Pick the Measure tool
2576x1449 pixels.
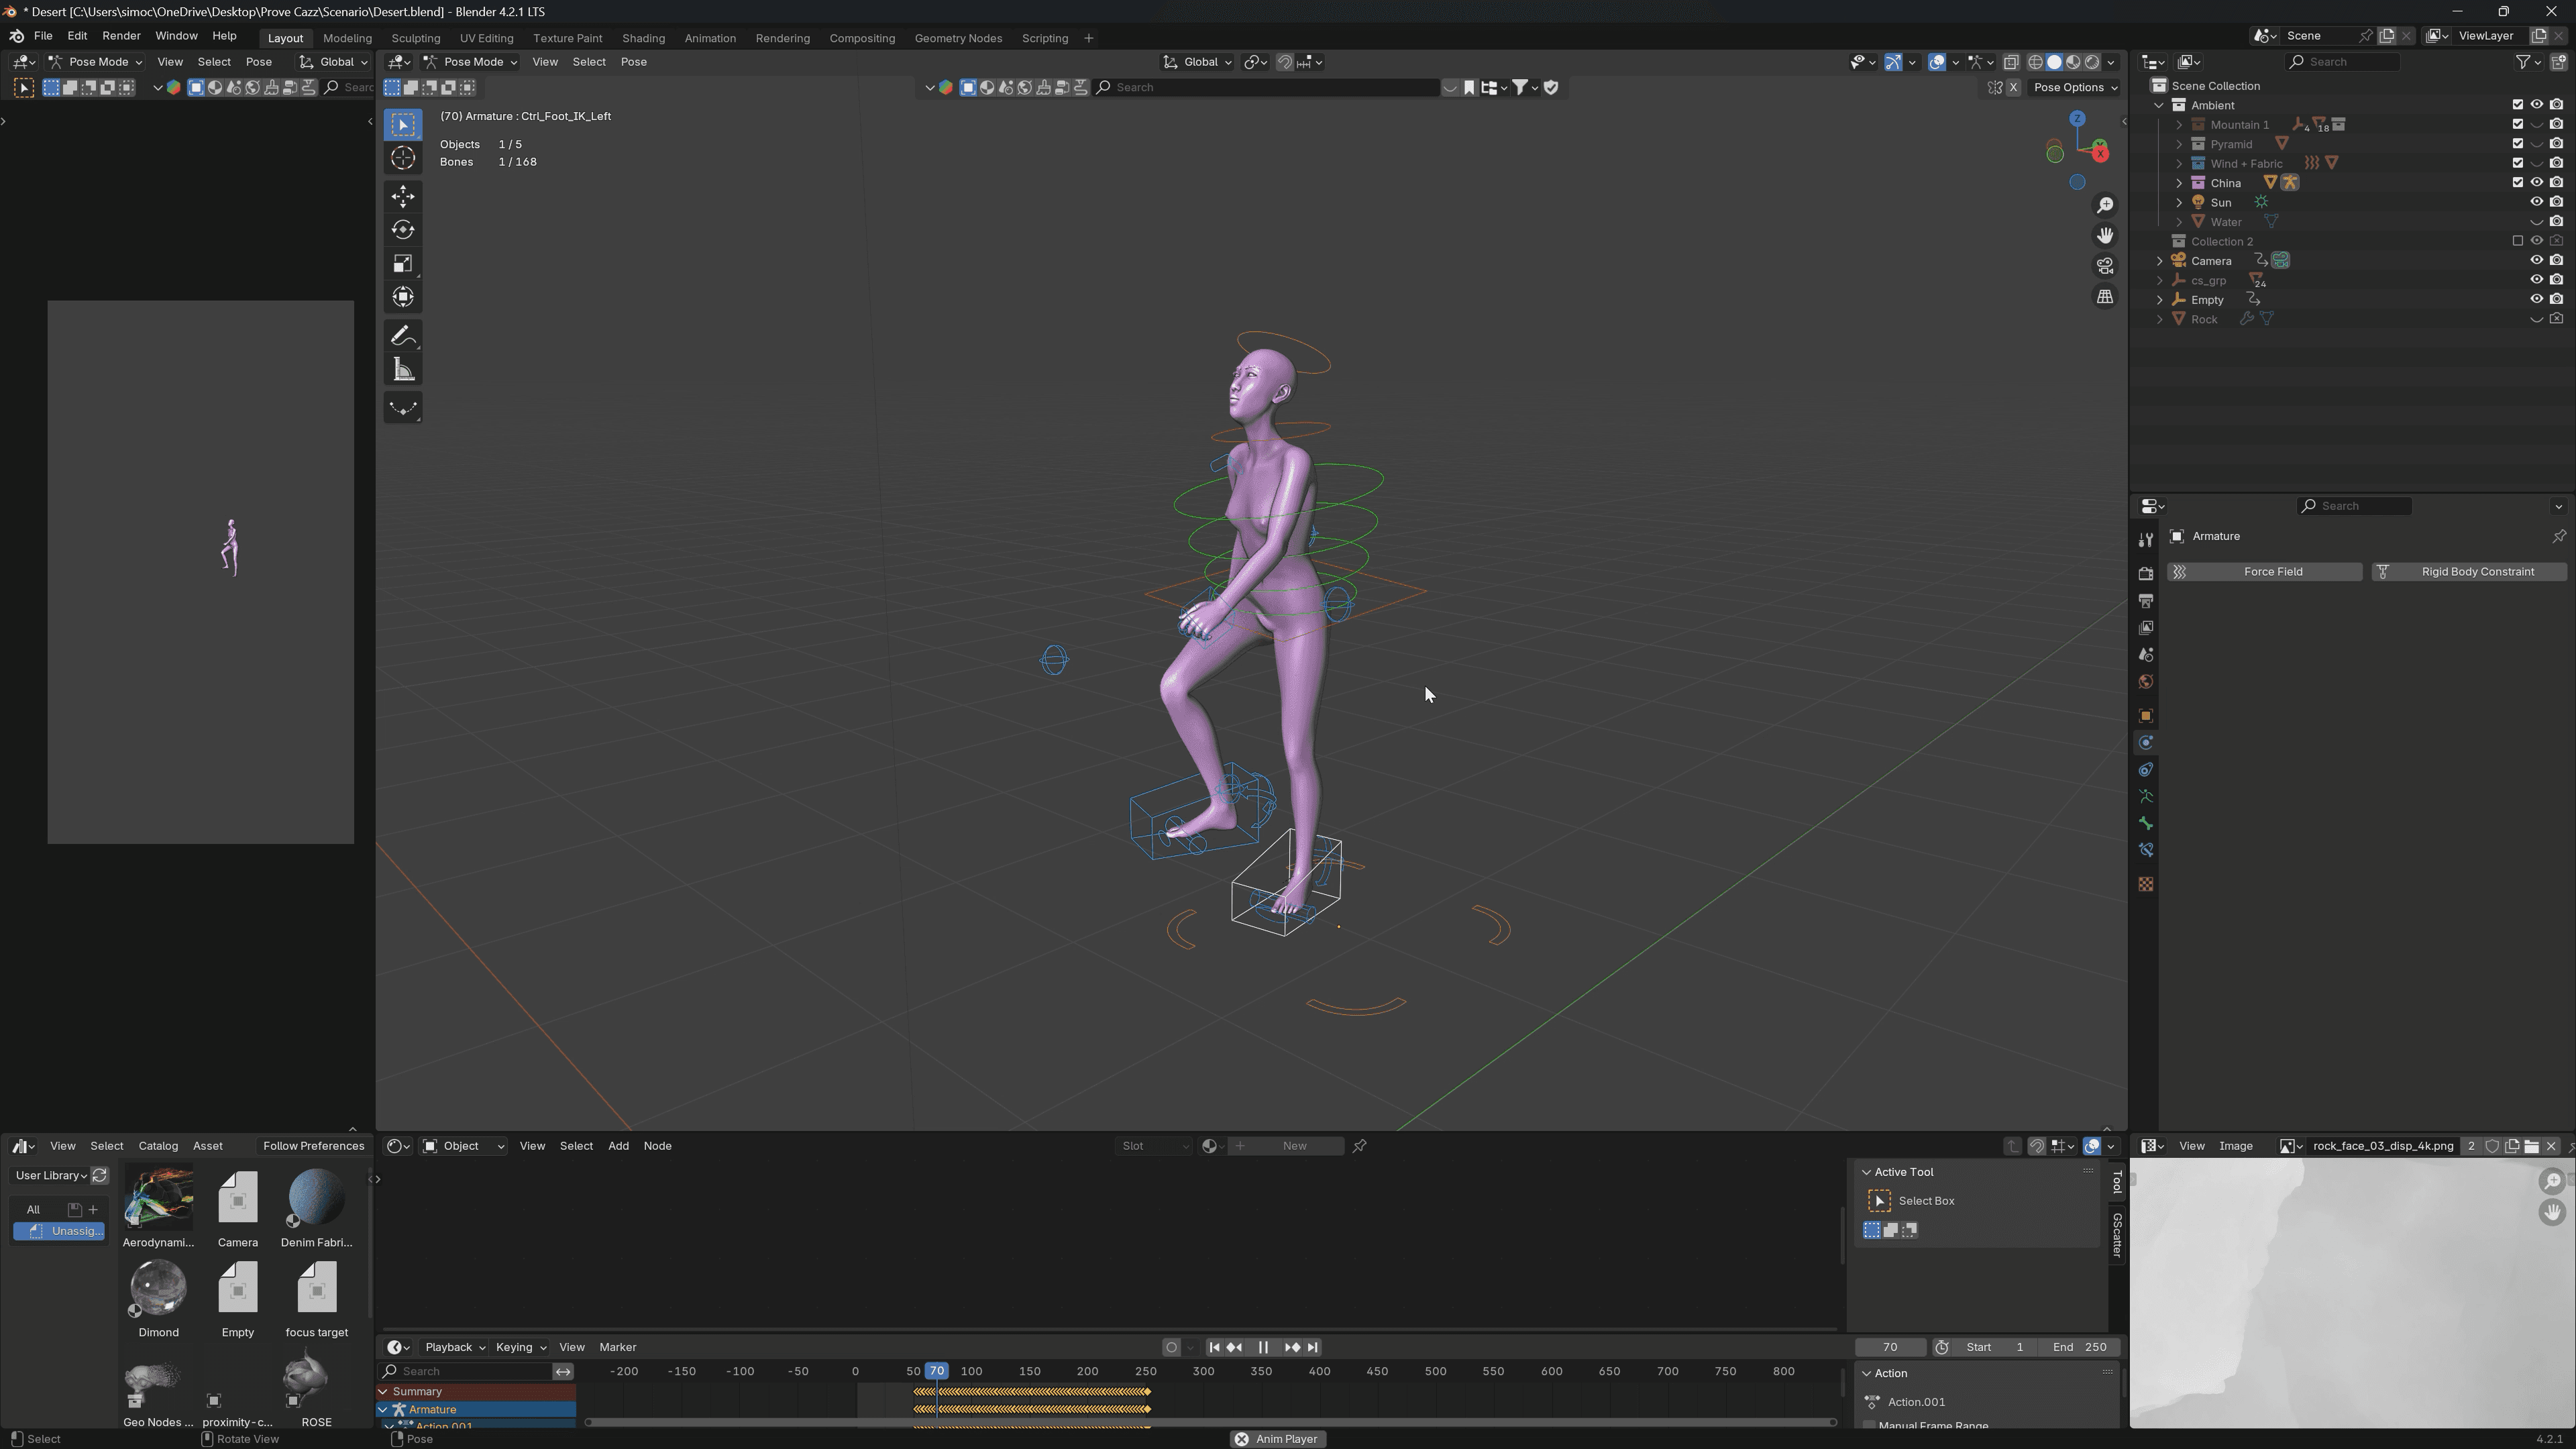[x=403, y=370]
